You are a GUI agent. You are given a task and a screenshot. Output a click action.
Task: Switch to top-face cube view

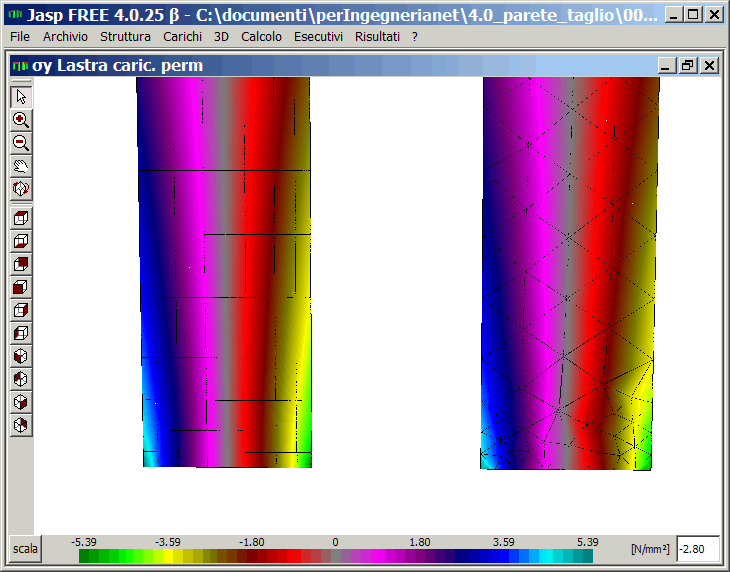21,218
